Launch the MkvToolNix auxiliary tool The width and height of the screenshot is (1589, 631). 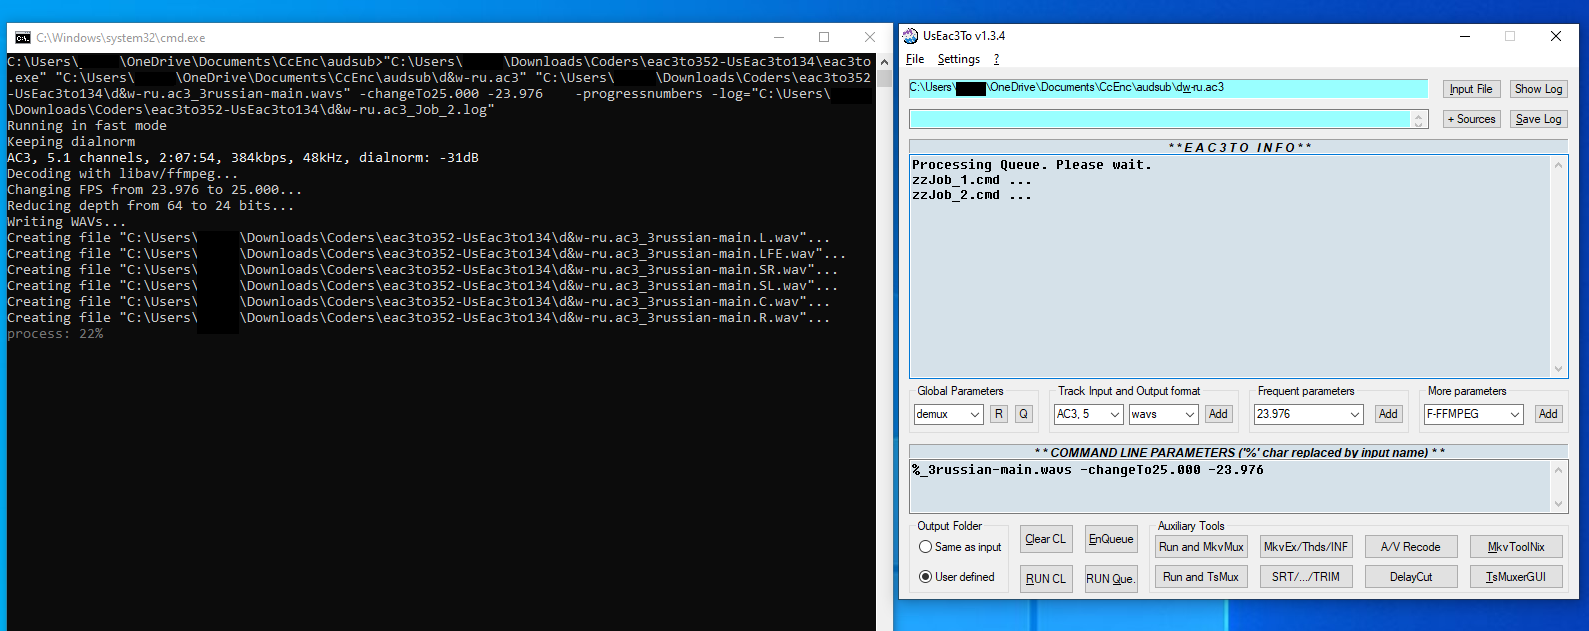pyautogui.click(x=1516, y=547)
